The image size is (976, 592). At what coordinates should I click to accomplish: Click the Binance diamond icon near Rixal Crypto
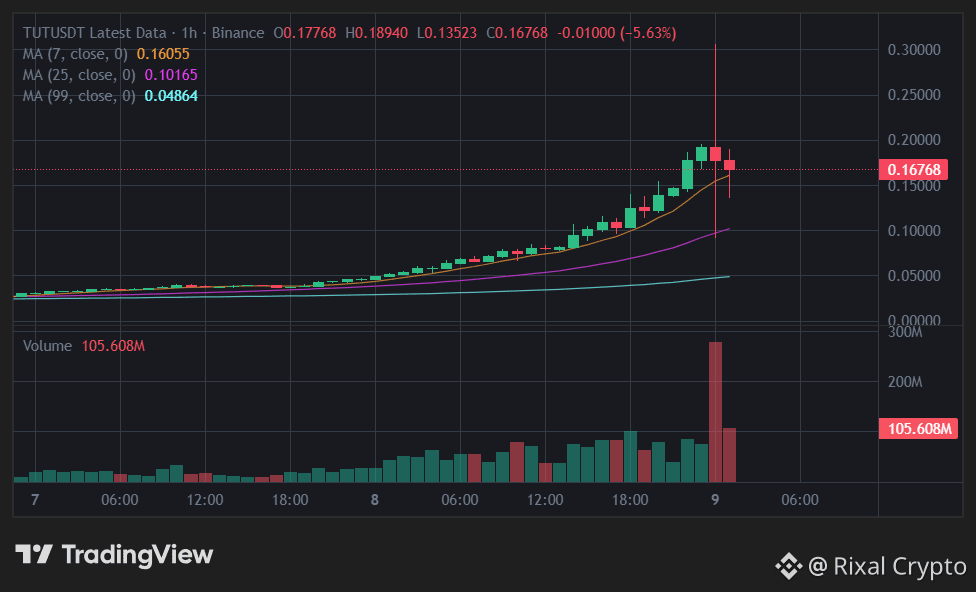pos(788,566)
